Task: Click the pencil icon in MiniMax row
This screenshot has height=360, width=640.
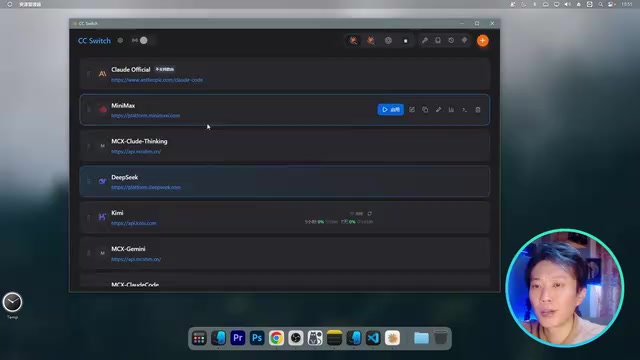Action: click(x=438, y=109)
